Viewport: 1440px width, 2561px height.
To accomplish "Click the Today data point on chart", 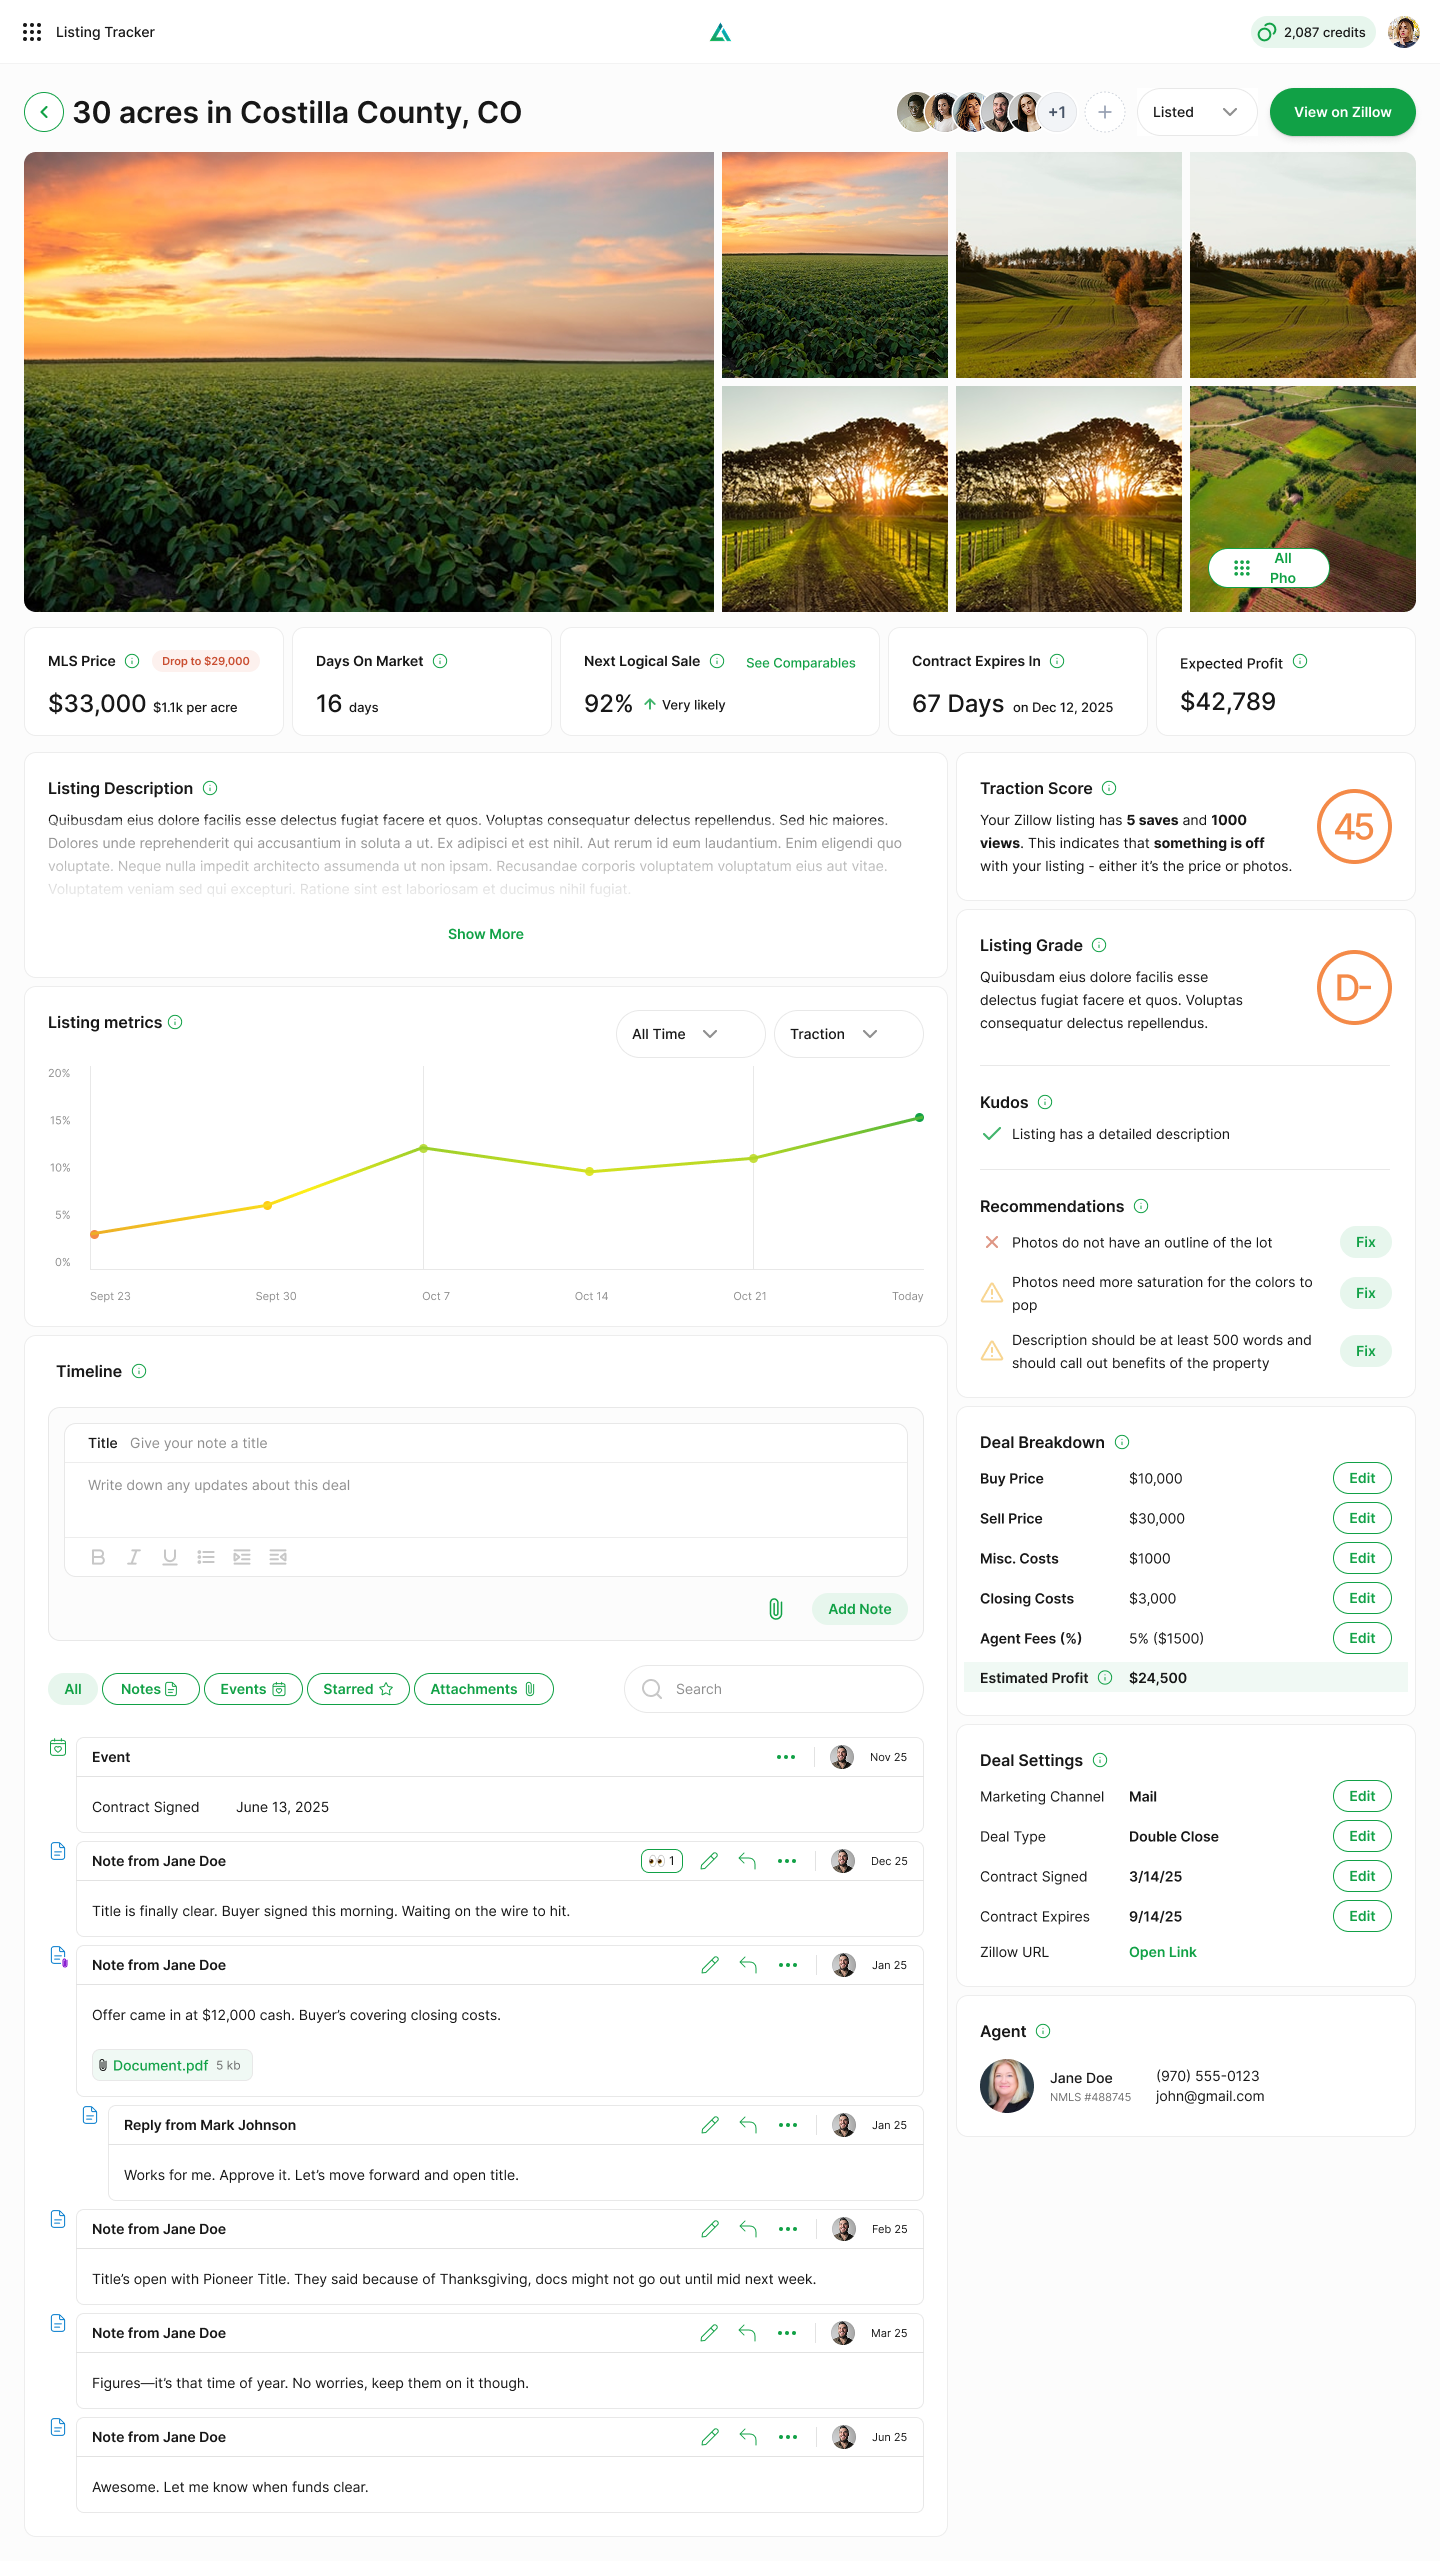I will pyautogui.click(x=919, y=1118).
